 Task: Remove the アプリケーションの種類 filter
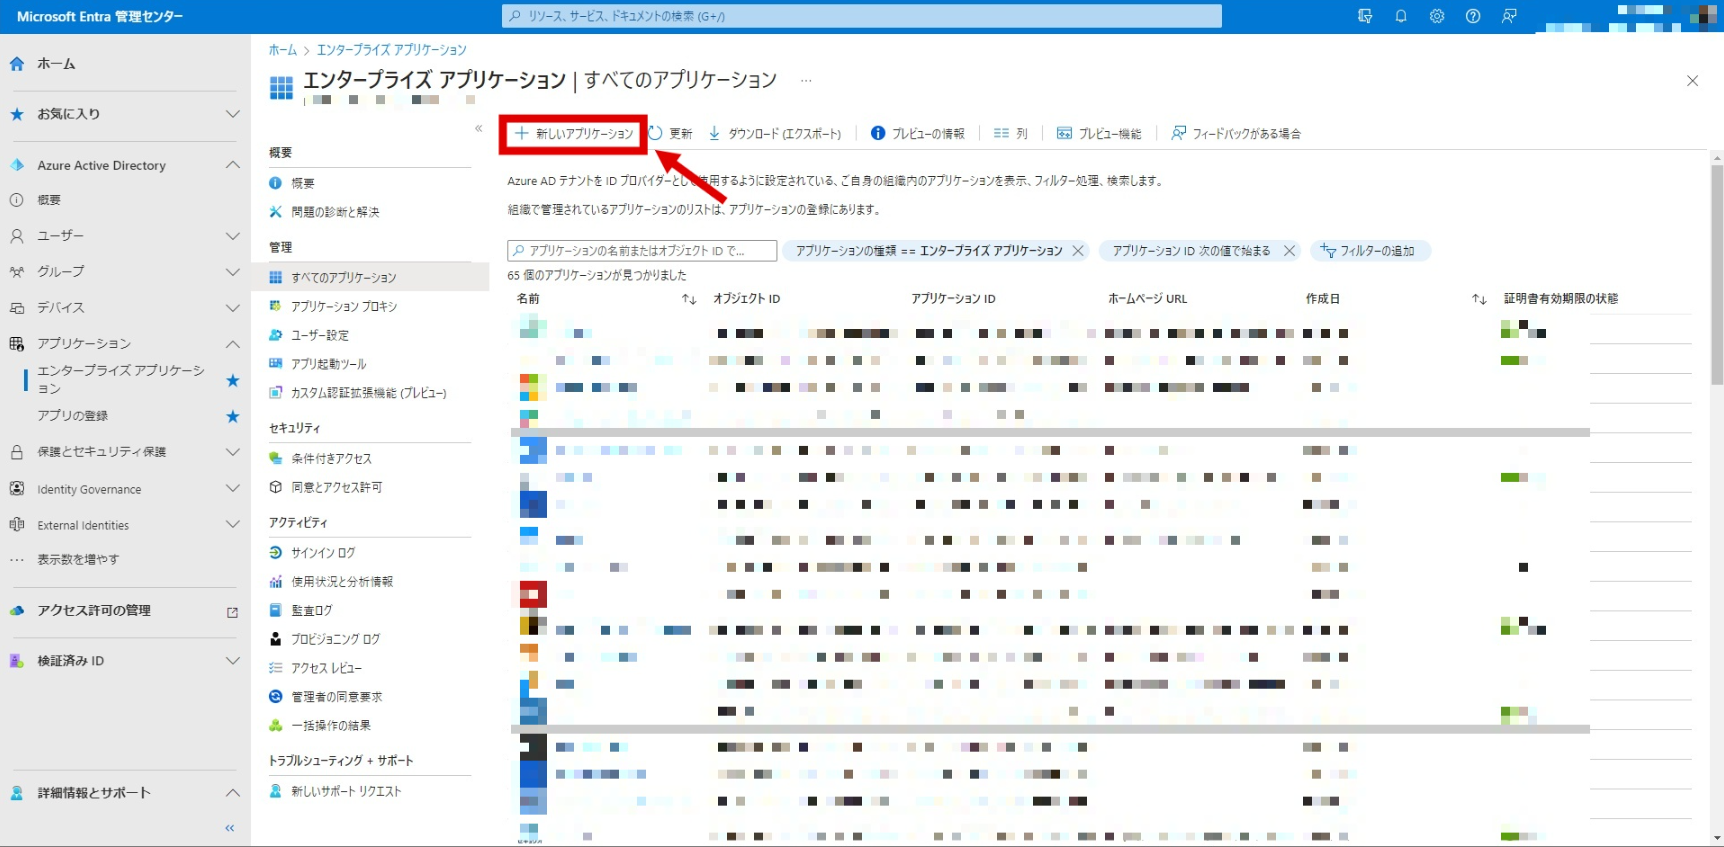[1078, 251]
